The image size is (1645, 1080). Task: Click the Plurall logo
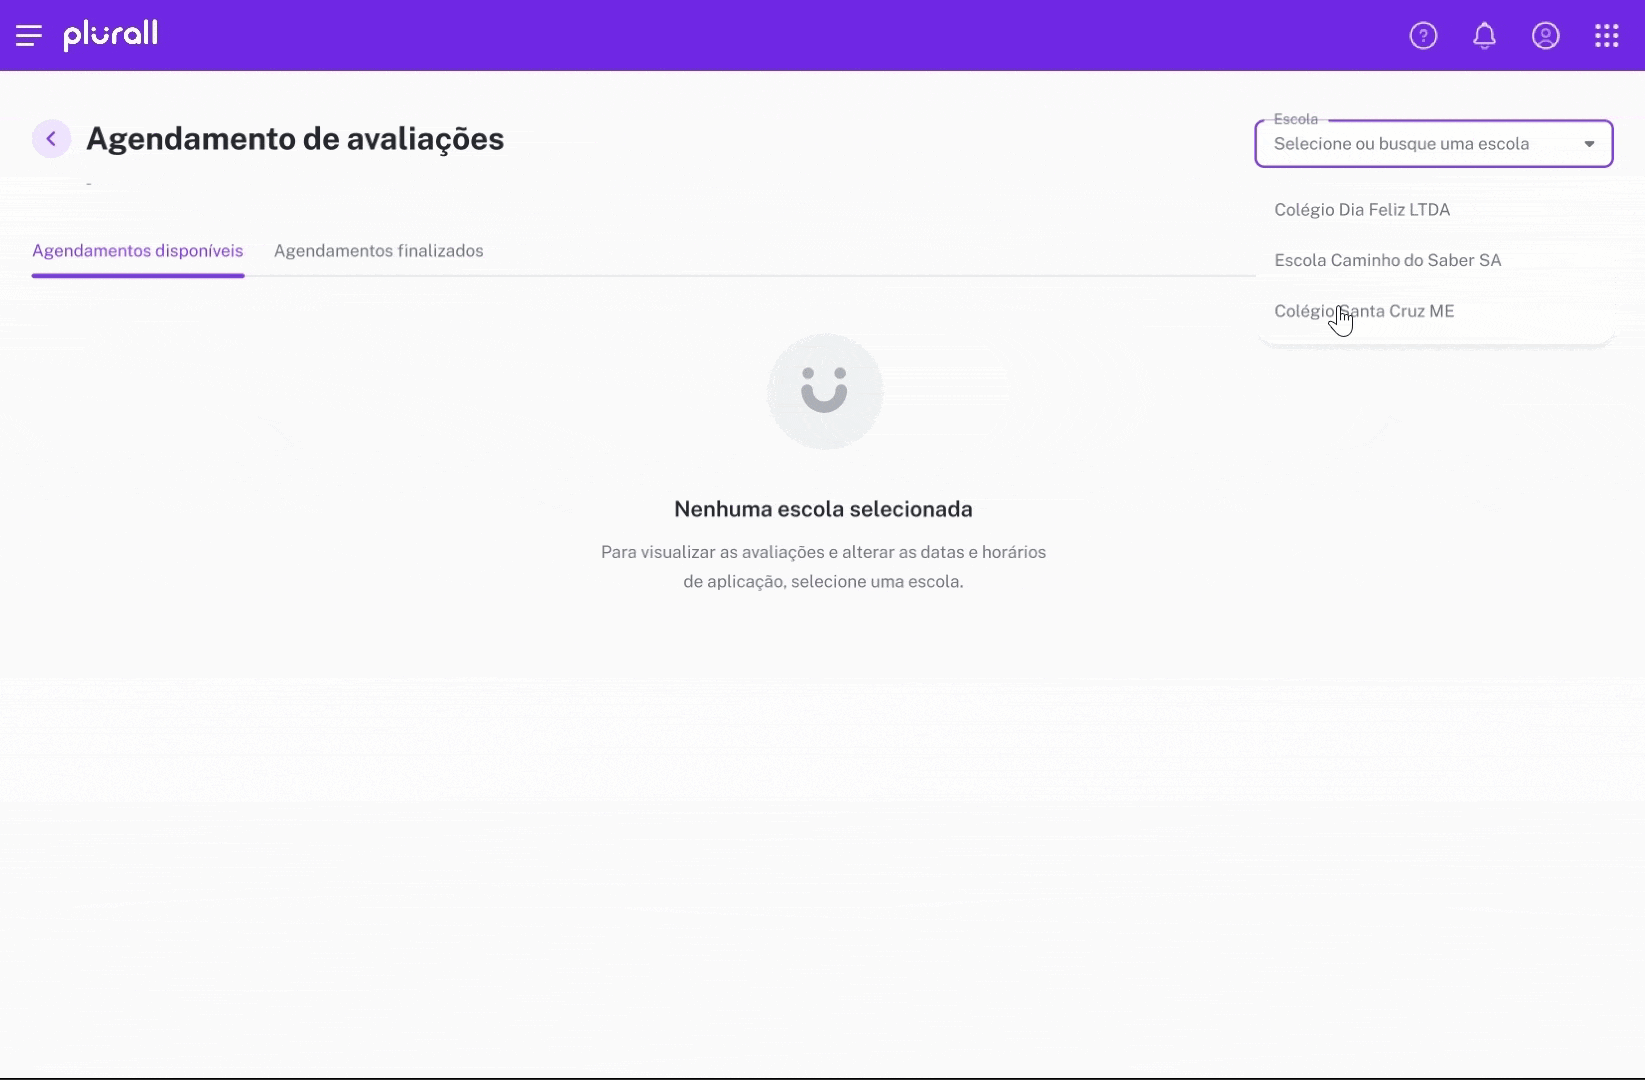pos(110,35)
